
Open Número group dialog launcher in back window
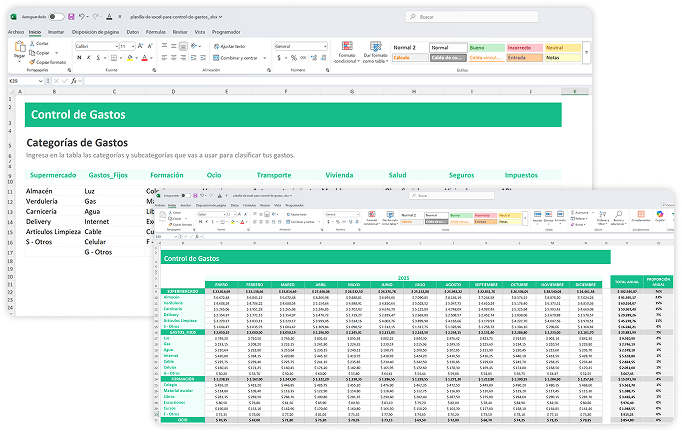[328, 70]
